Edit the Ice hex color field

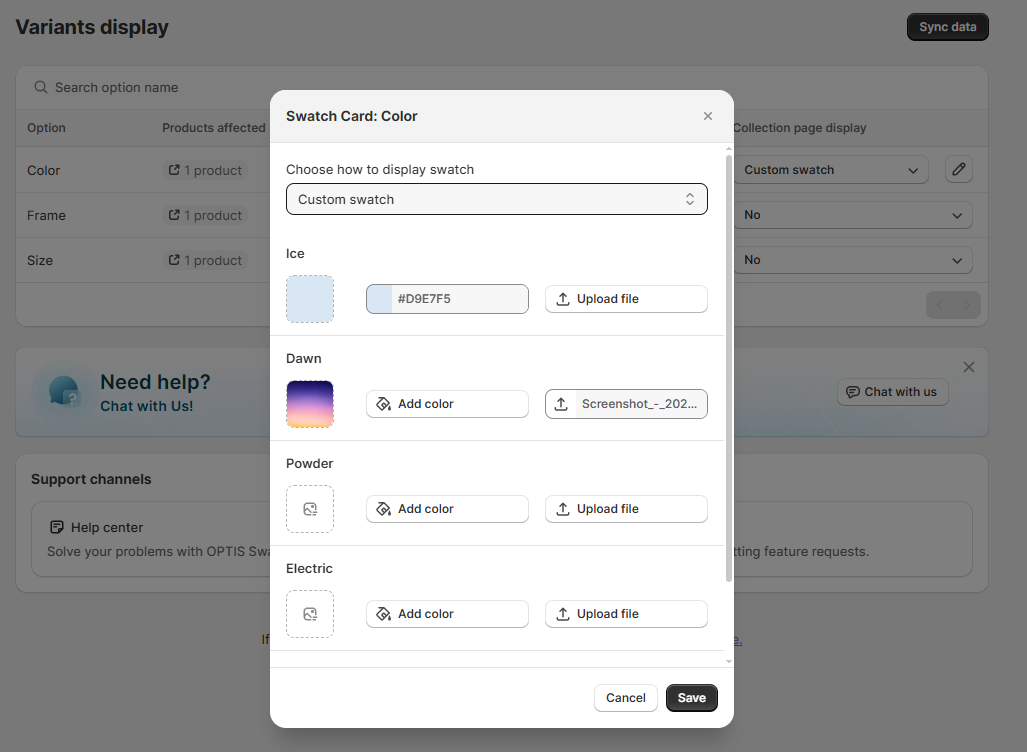[x=447, y=299]
